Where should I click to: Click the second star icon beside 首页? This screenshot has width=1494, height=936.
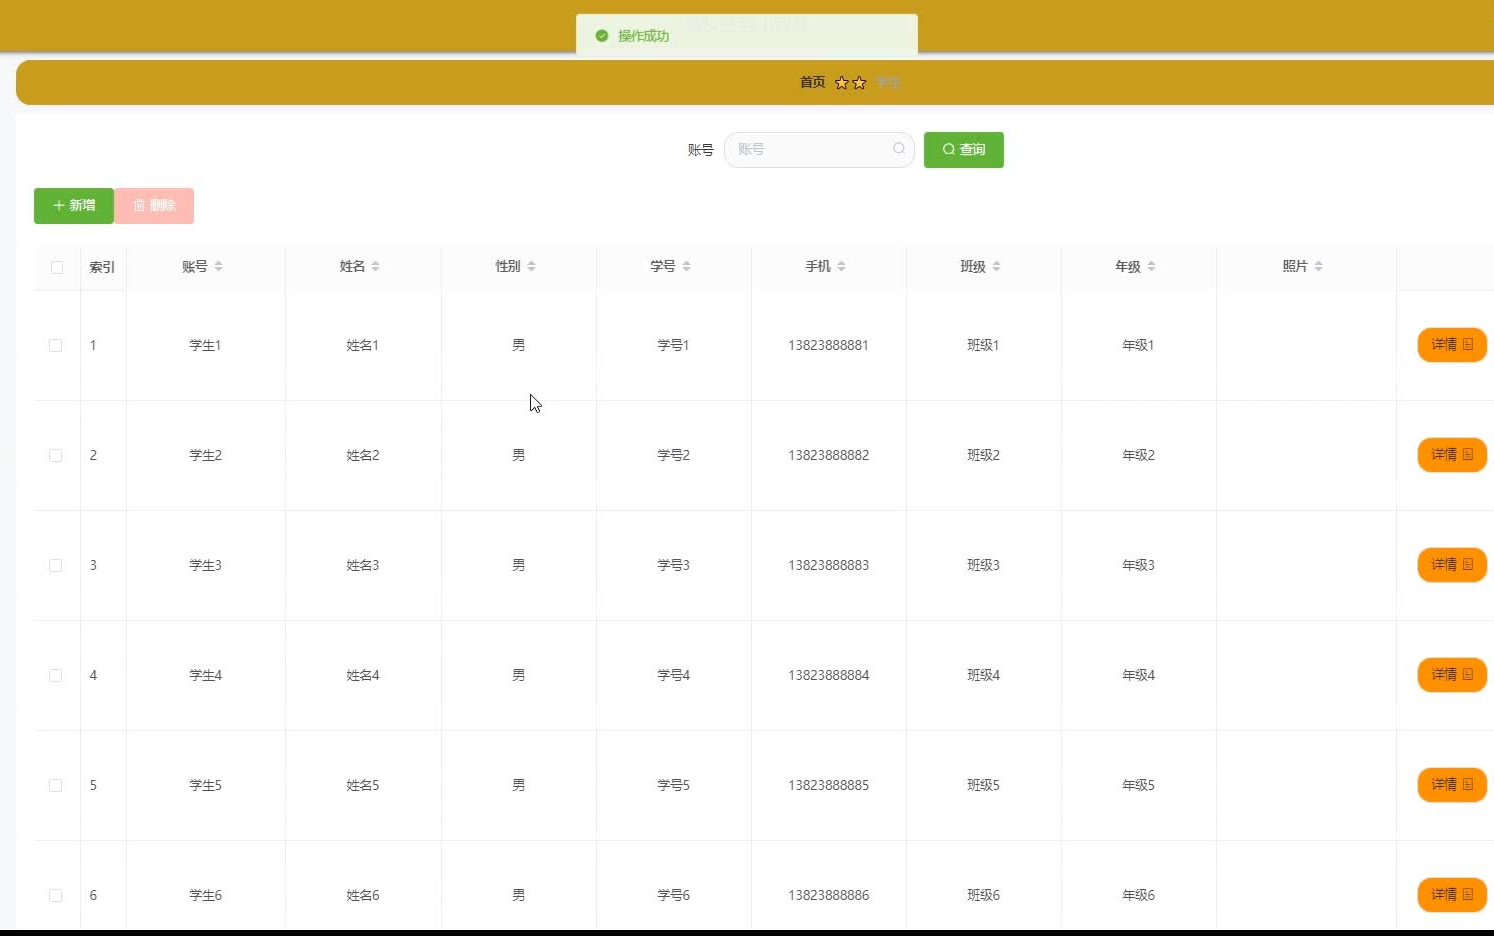click(859, 83)
